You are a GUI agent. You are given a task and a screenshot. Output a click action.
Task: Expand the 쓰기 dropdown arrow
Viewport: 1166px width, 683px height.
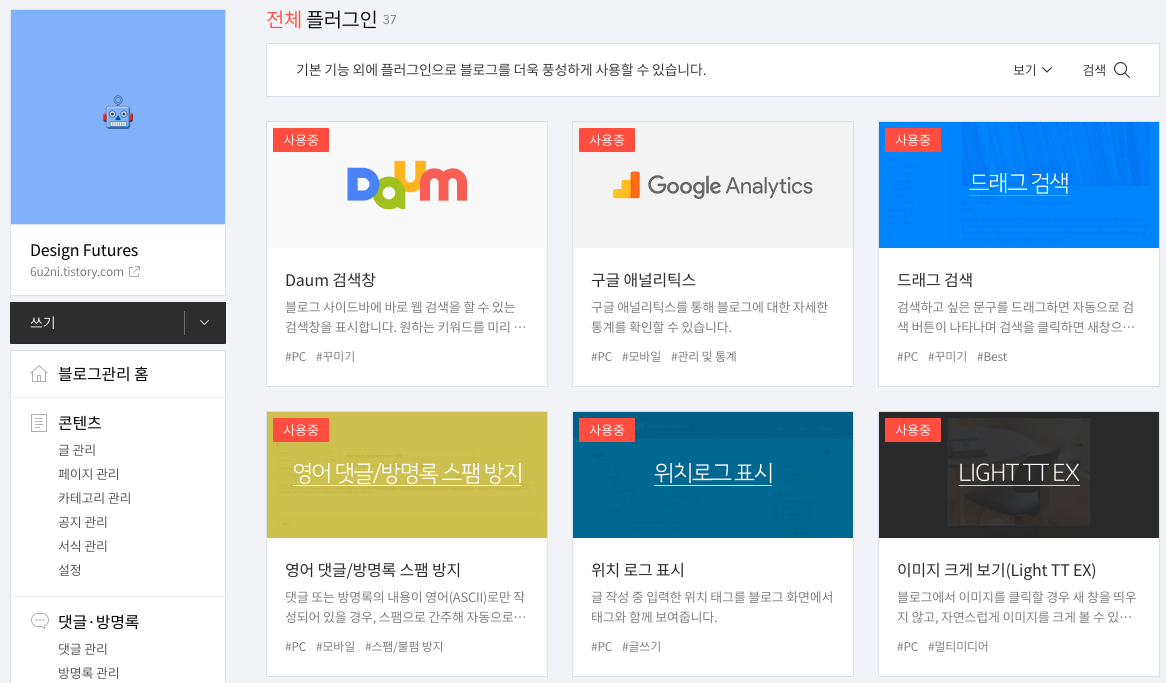point(204,322)
